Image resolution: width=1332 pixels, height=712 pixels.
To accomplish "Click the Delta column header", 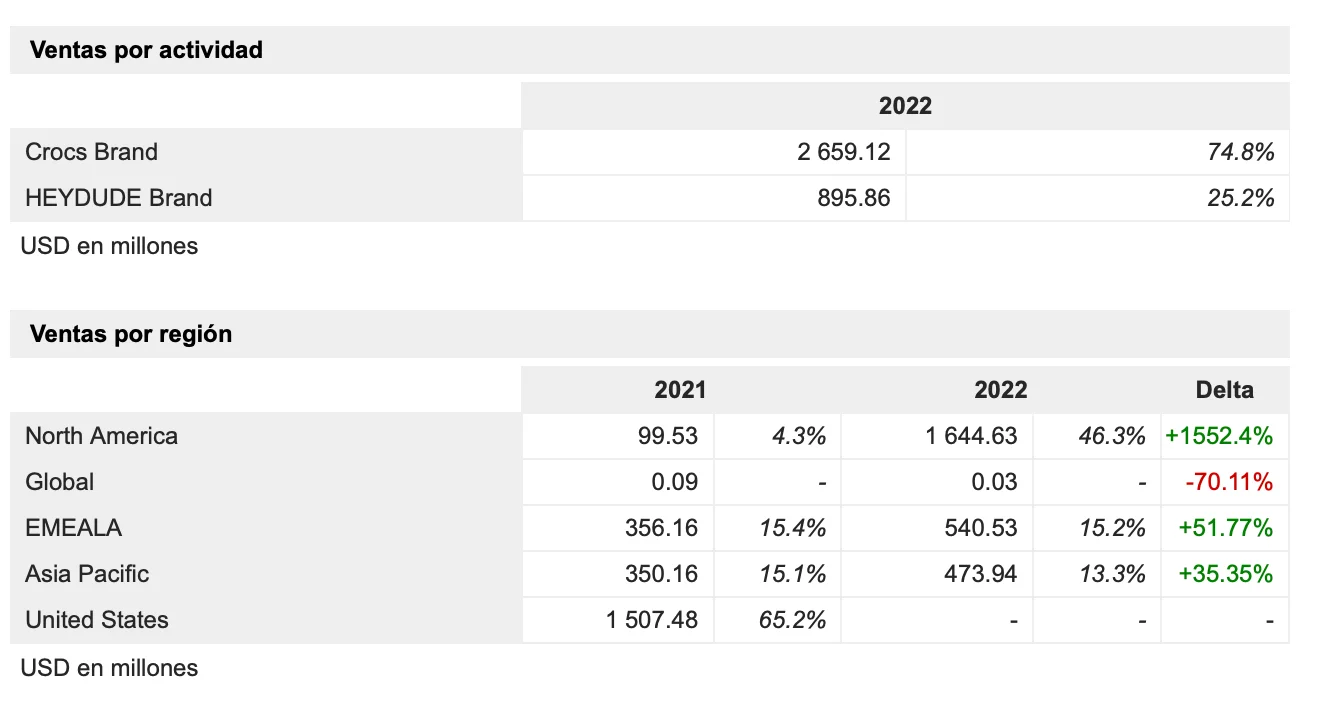I will pyautogui.click(x=1224, y=390).
